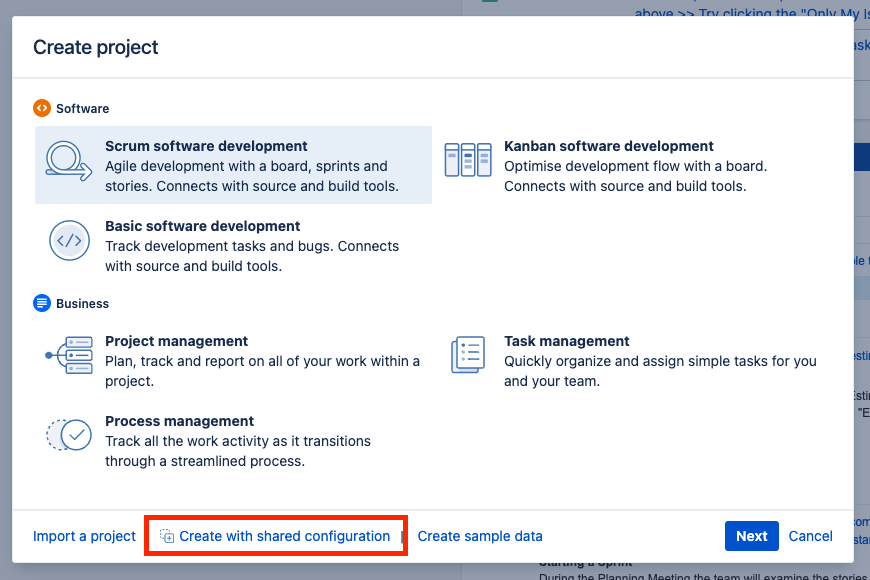This screenshot has width=870, height=580.
Task: Click the Process management checkmark icon
Action: pos(69,435)
